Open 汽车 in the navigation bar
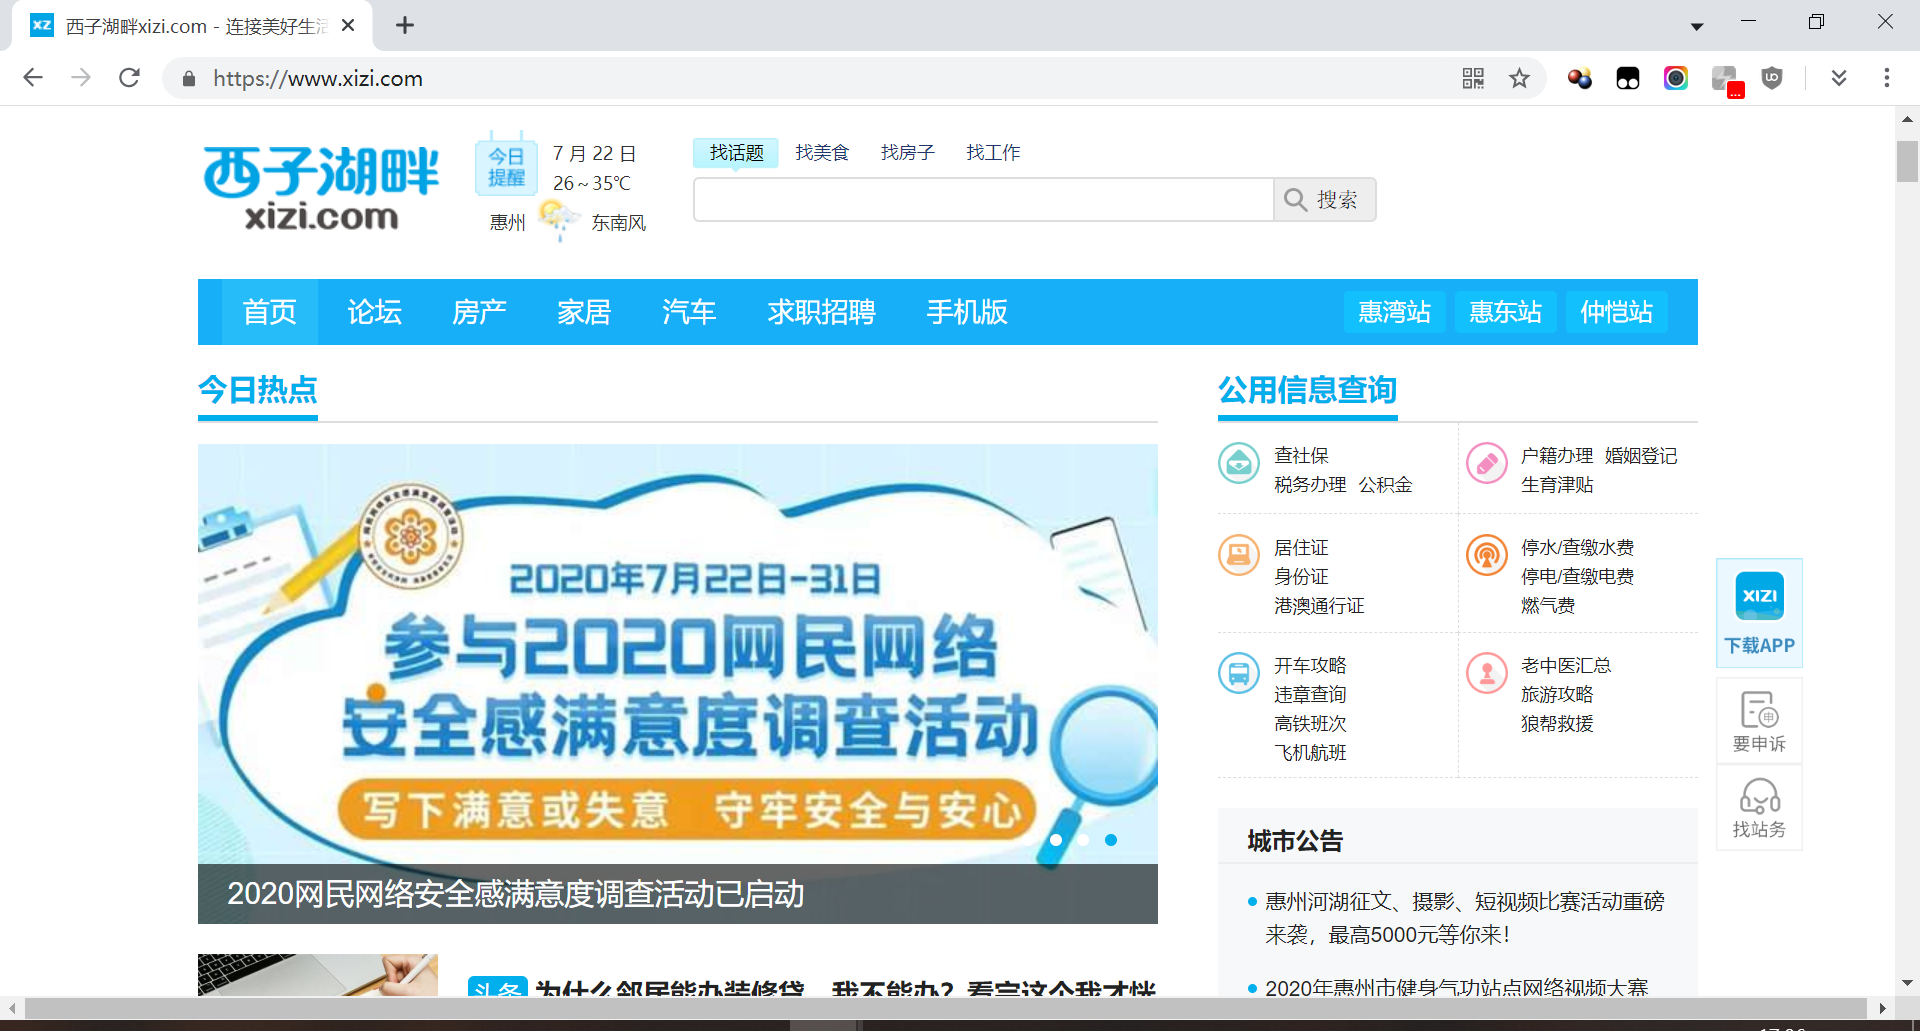This screenshot has height=1031, width=1920. click(x=690, y=312)
